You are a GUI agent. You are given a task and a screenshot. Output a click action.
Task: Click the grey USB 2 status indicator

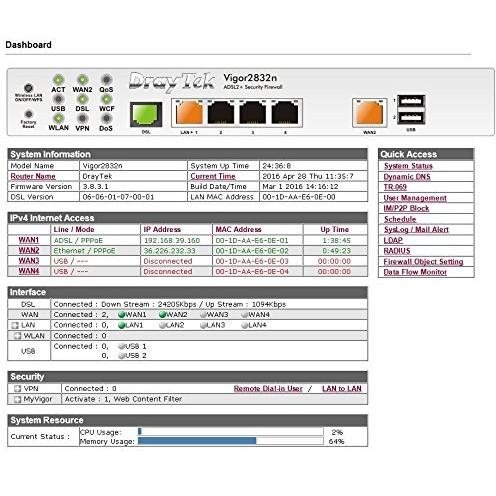tap(121, 356)
